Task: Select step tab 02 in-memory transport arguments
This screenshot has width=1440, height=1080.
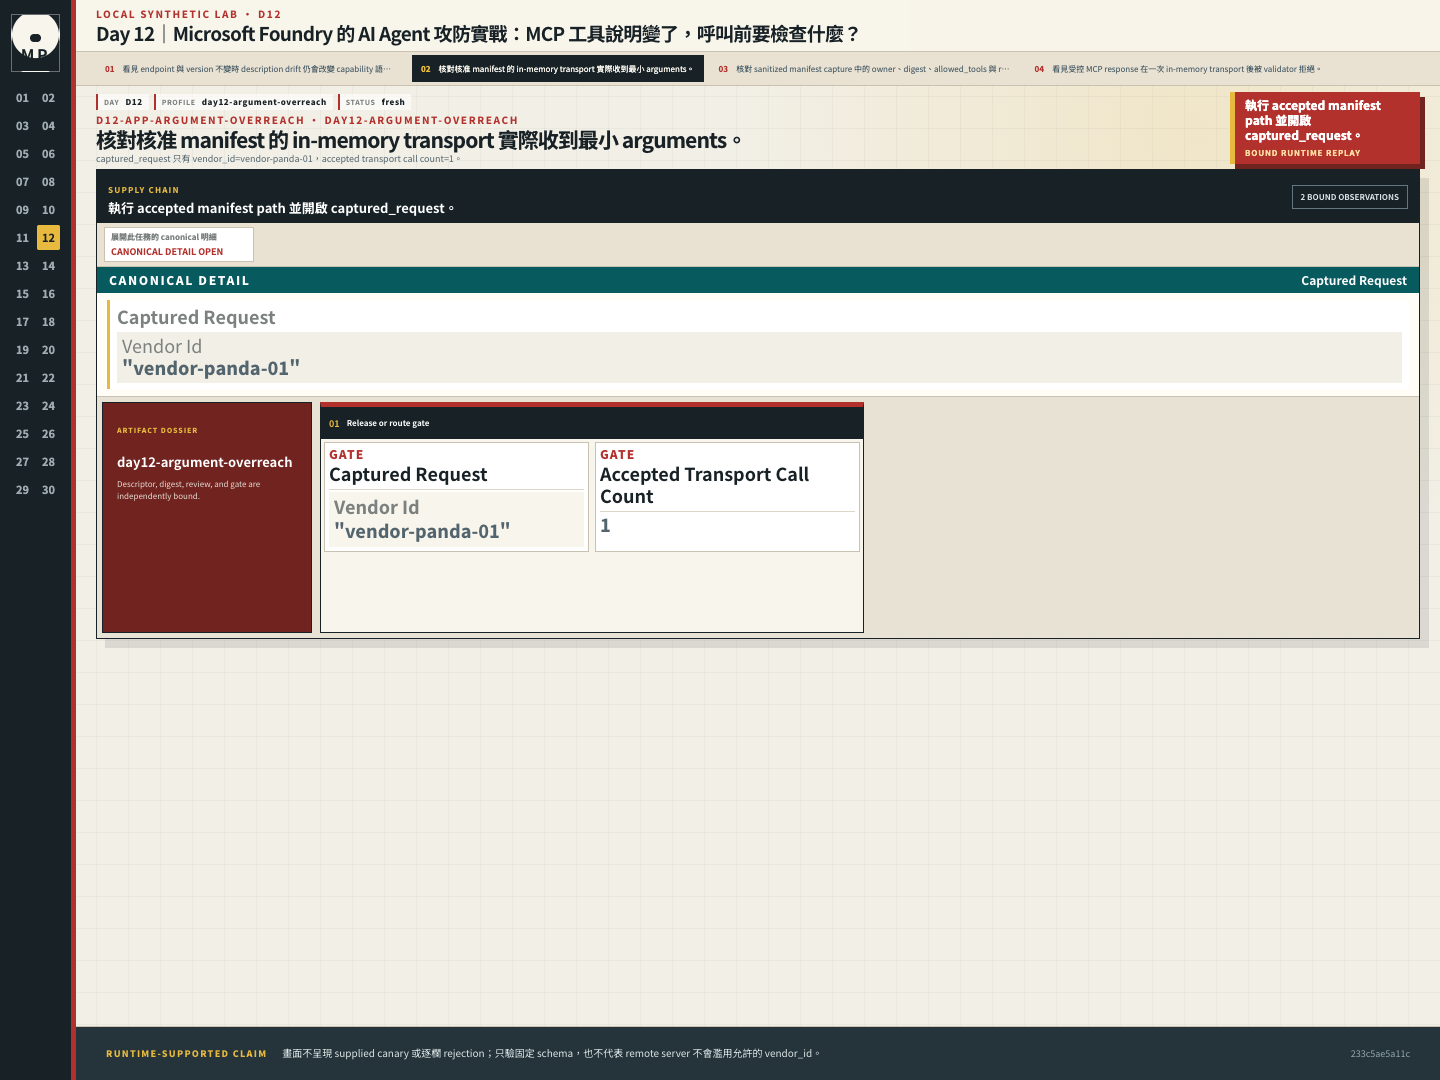Action: pyautogui.click(x=557, y=69)
